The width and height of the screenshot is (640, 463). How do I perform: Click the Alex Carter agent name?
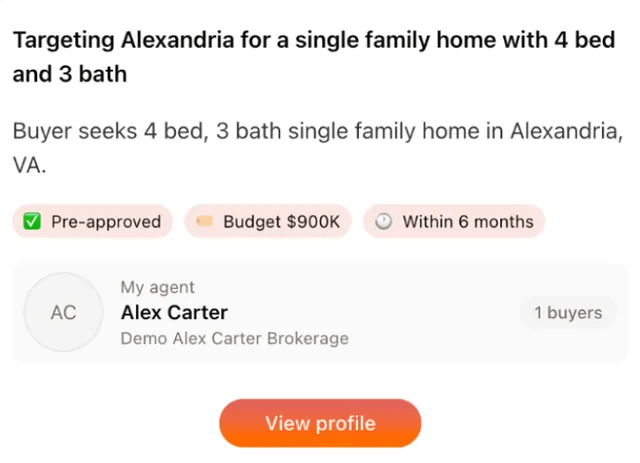coord(174,313)
